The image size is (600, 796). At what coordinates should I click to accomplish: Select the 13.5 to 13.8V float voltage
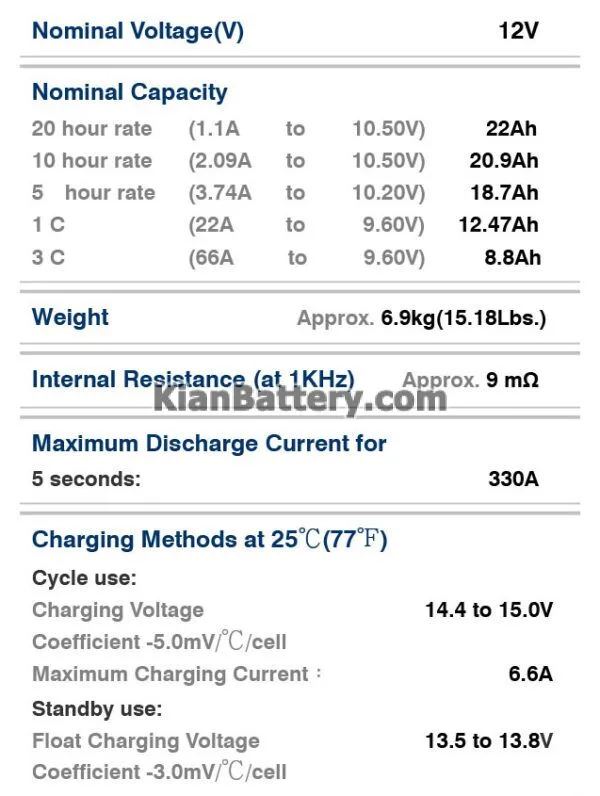coord(489,741)
